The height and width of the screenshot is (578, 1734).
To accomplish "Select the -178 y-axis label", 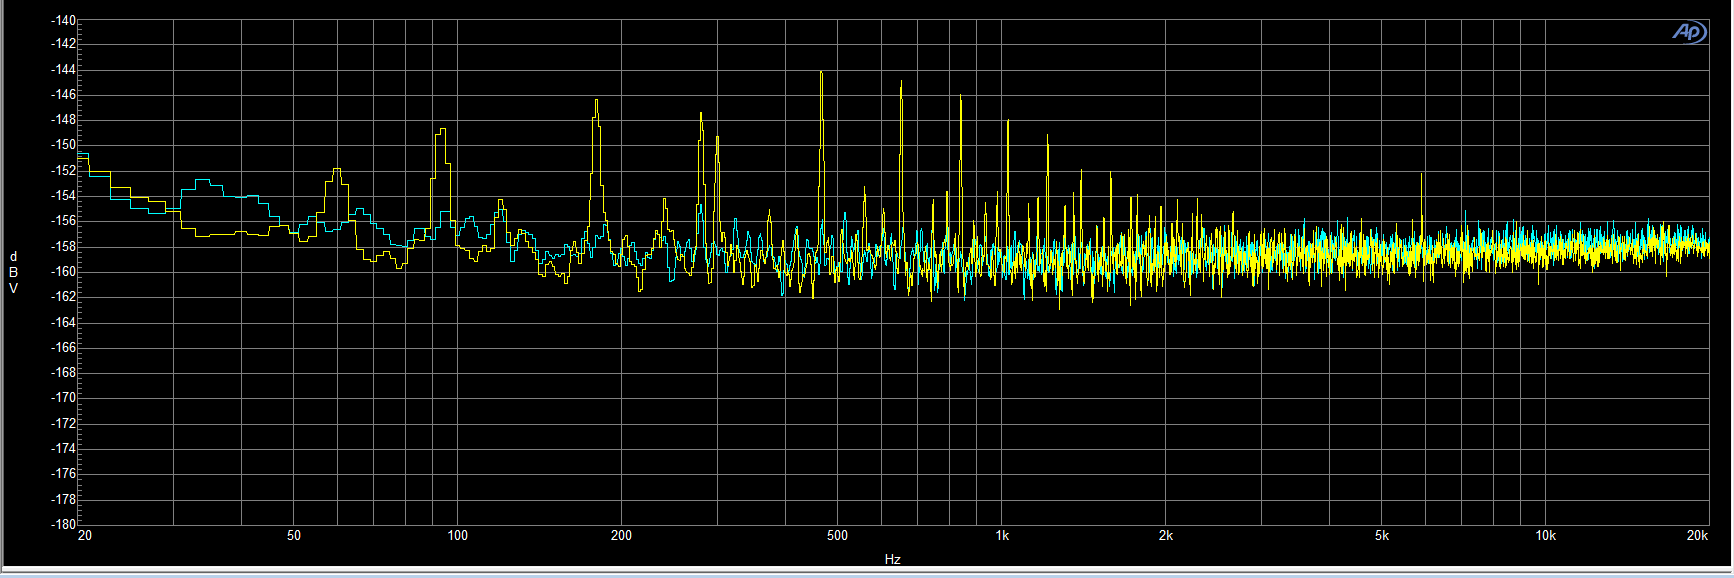I will pos(63,499).
